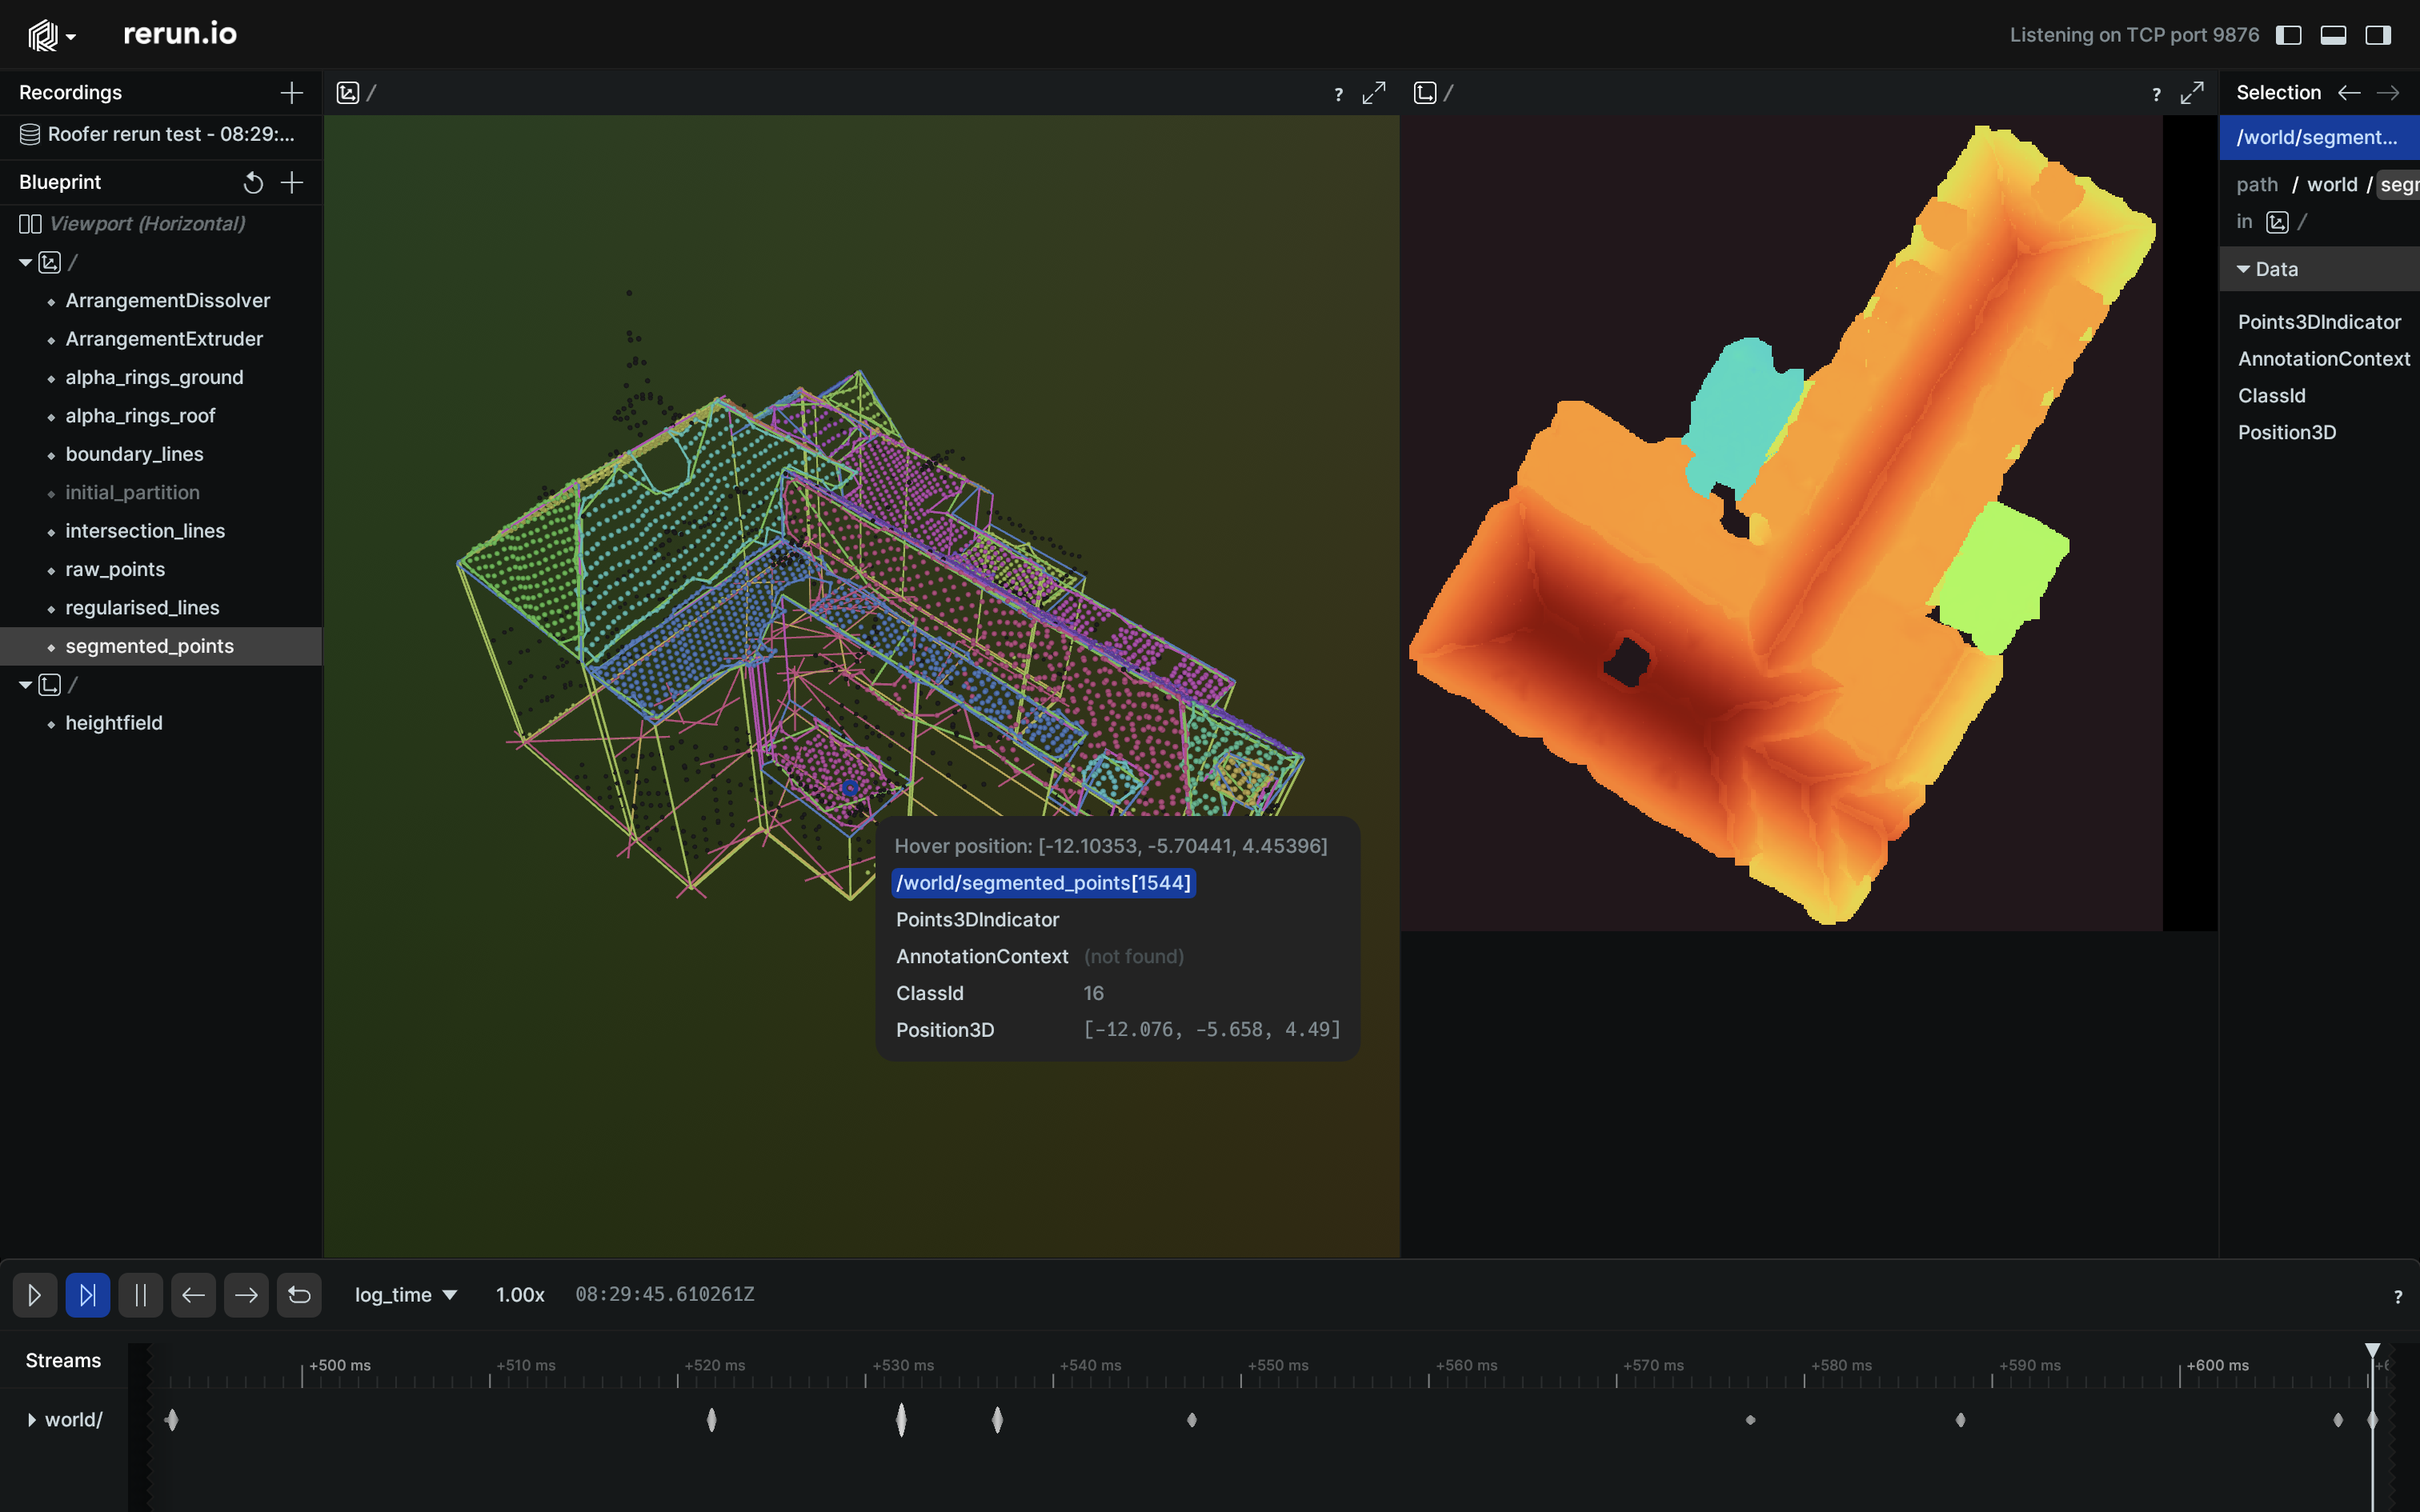Click the help question mark icon bottom right
The width and height of the screenshot is (2420, 1512).
[2398, 1296]
